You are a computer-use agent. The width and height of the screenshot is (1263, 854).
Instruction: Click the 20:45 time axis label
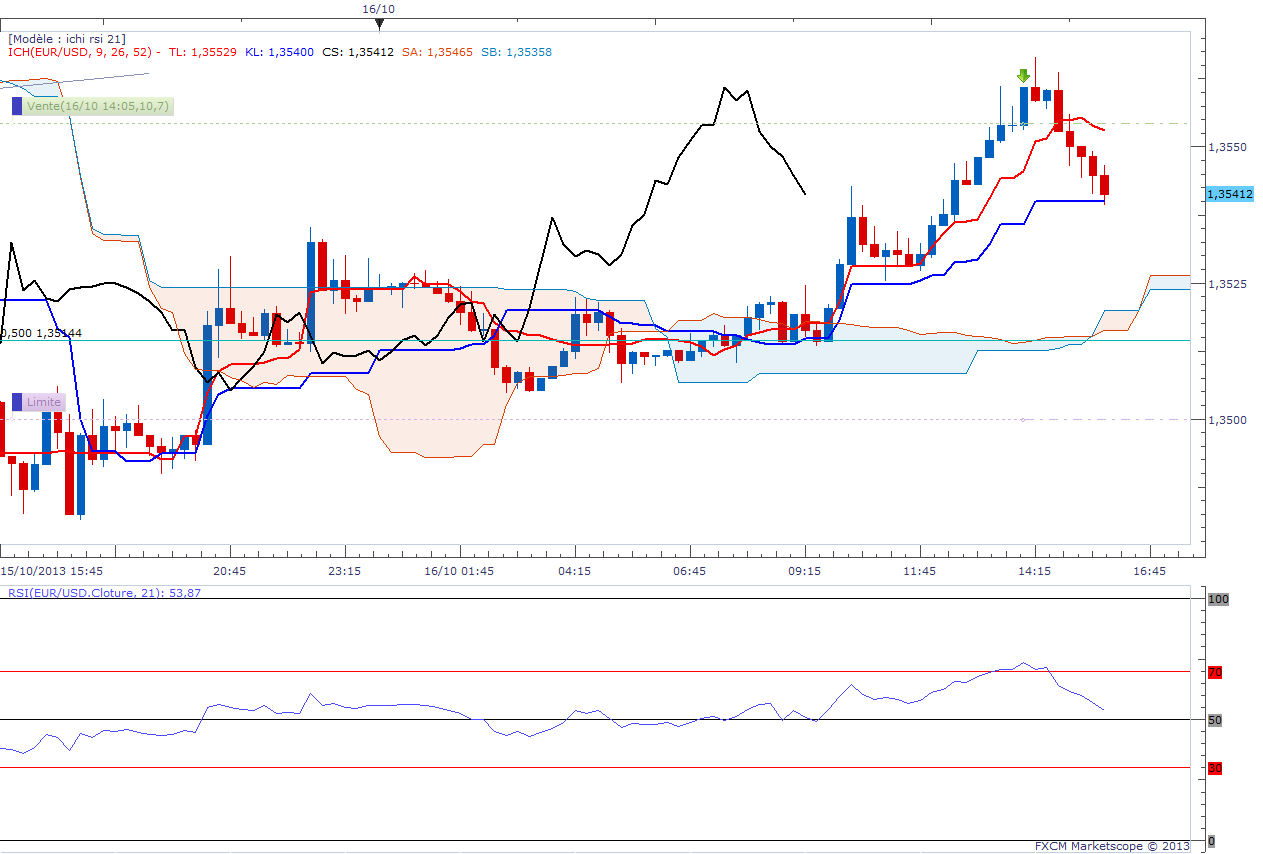click(x=230, y=571)
